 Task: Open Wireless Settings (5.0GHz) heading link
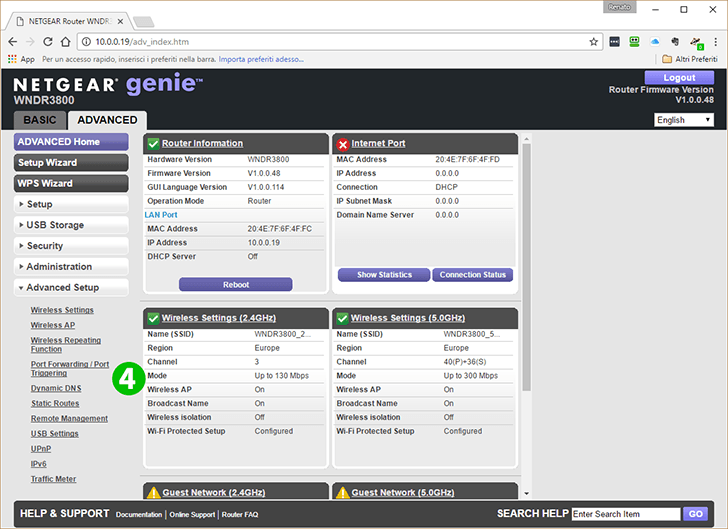pyautogui.click(x=408, y=318)
